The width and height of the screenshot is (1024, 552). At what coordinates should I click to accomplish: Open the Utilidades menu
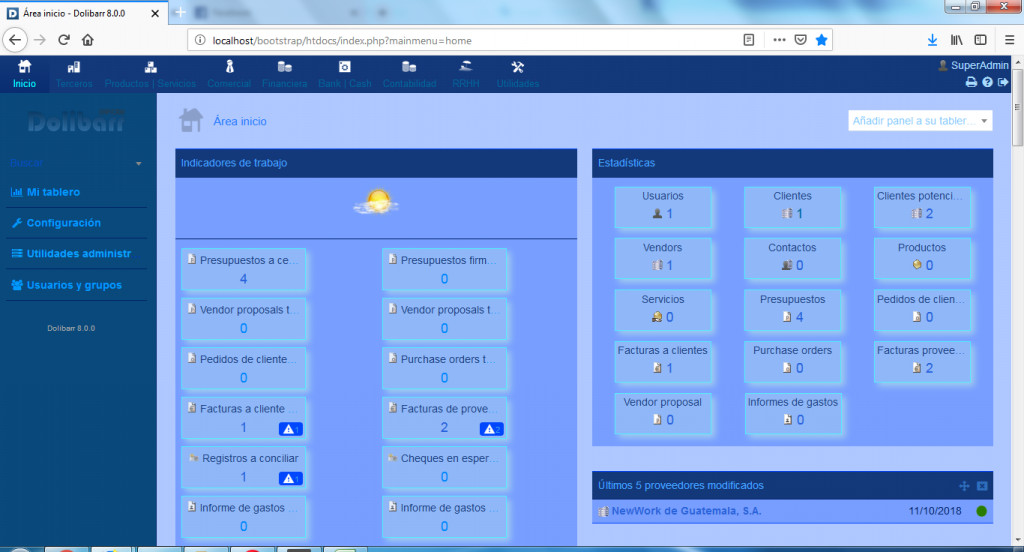click(x=517, y=74)
